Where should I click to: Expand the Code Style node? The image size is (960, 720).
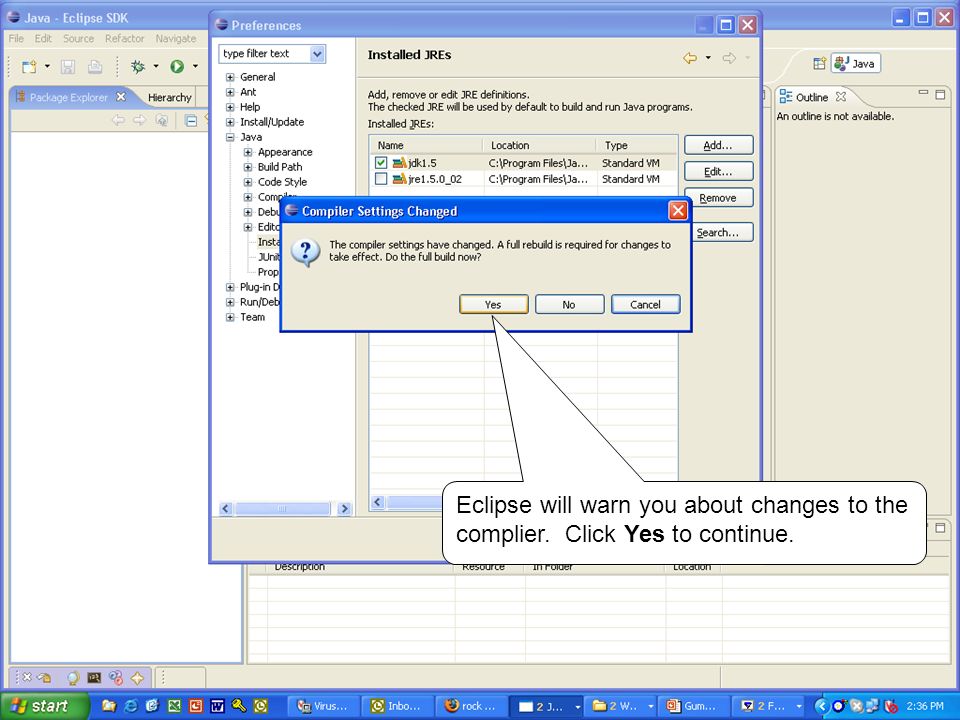[248, 182]
